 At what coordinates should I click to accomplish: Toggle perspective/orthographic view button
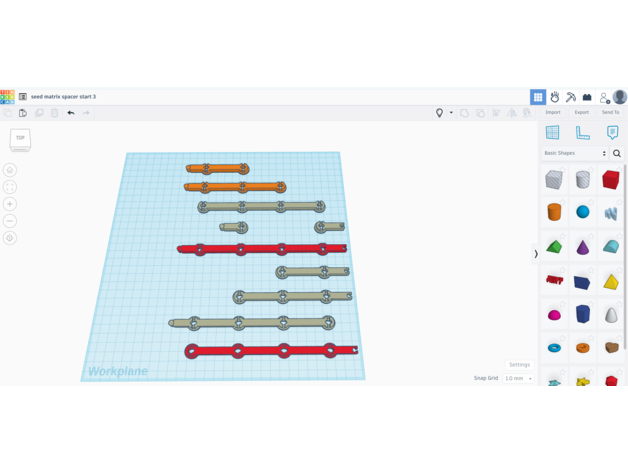tap(10, 238)
